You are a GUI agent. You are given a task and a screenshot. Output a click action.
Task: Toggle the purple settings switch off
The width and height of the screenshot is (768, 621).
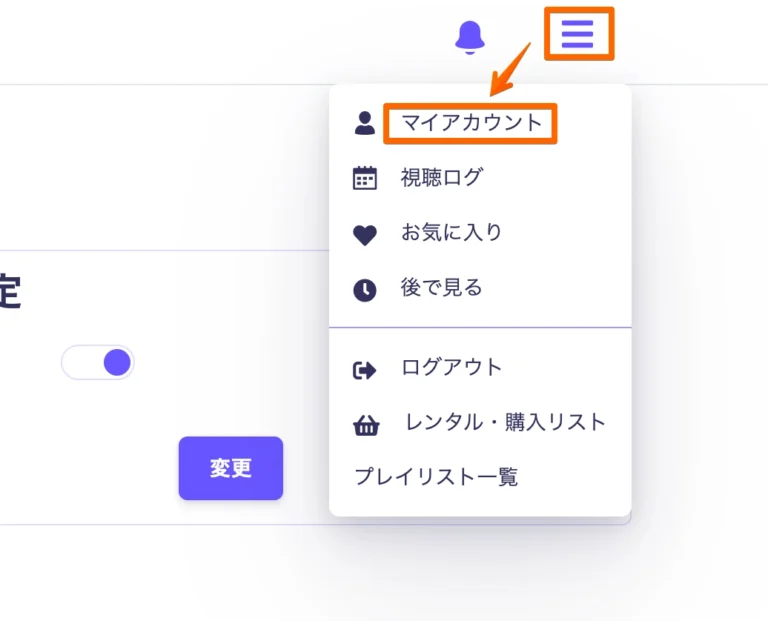[x=98, y=362]
